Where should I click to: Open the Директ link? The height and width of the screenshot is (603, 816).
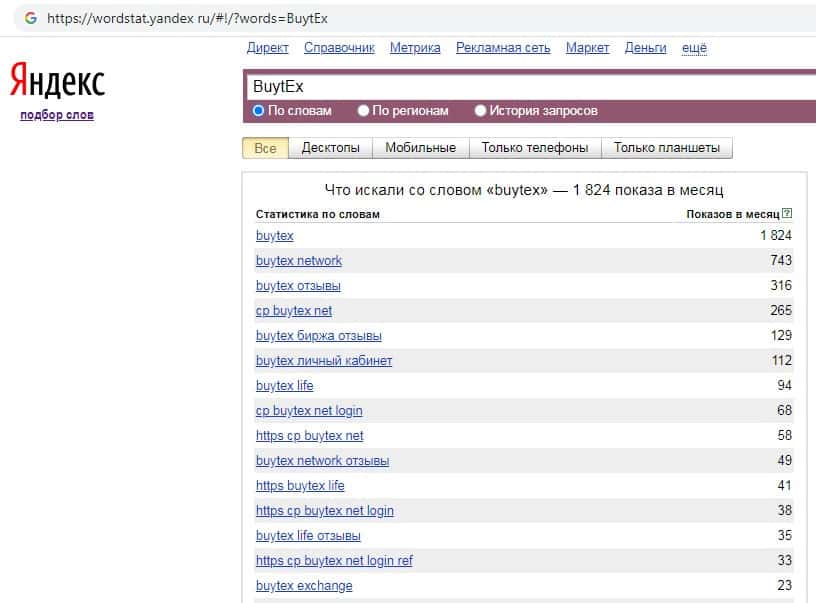pyautogui.click(x=267, y=48)
